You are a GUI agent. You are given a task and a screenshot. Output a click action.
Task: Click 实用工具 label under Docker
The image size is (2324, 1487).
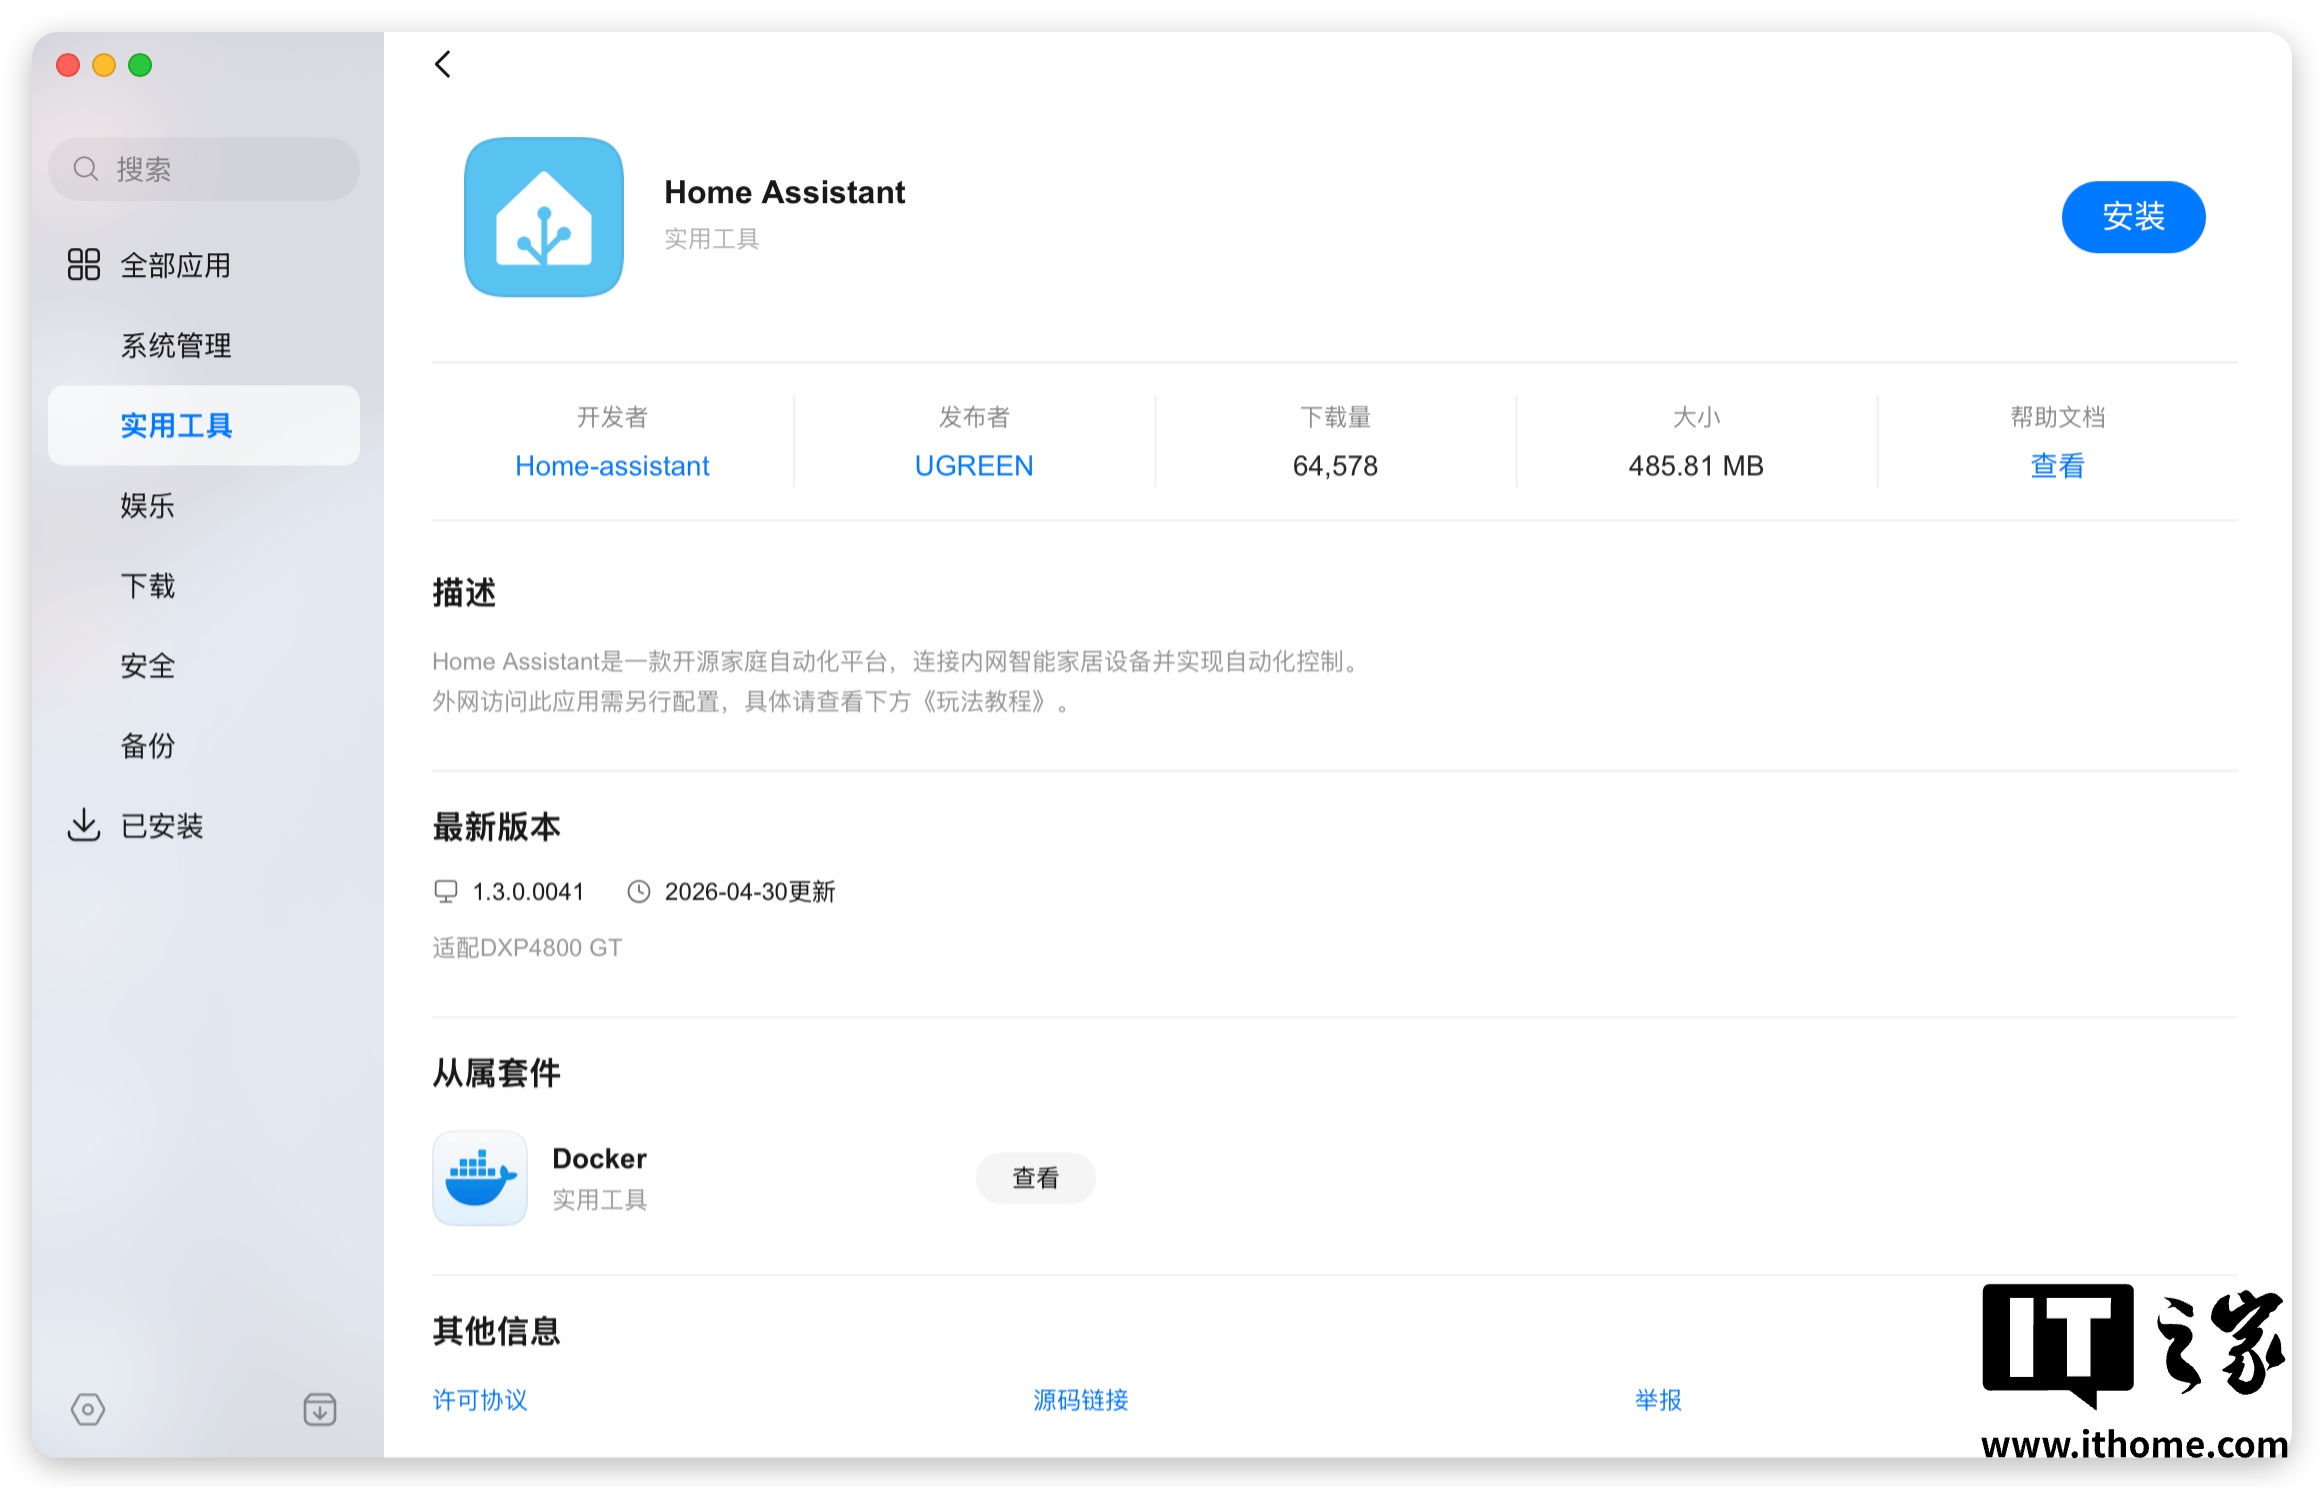pyautogui.click(x=600, y=1199)
